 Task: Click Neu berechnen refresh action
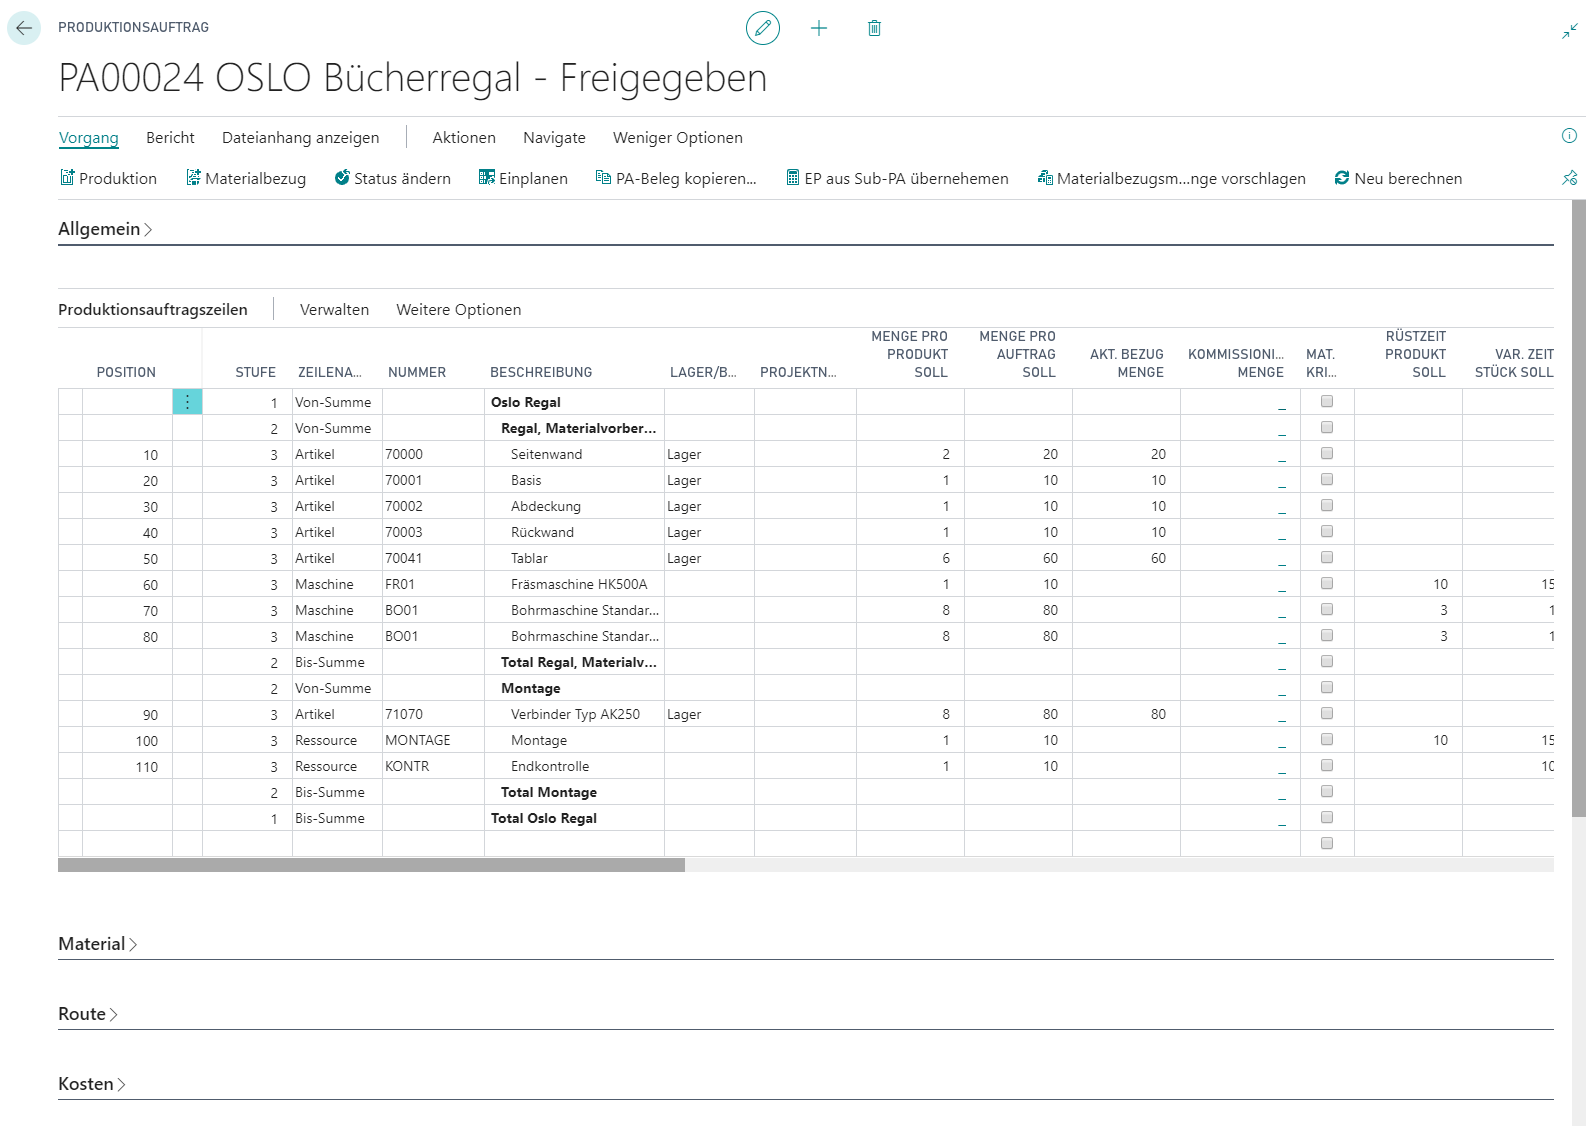(x=1398, y=178)
